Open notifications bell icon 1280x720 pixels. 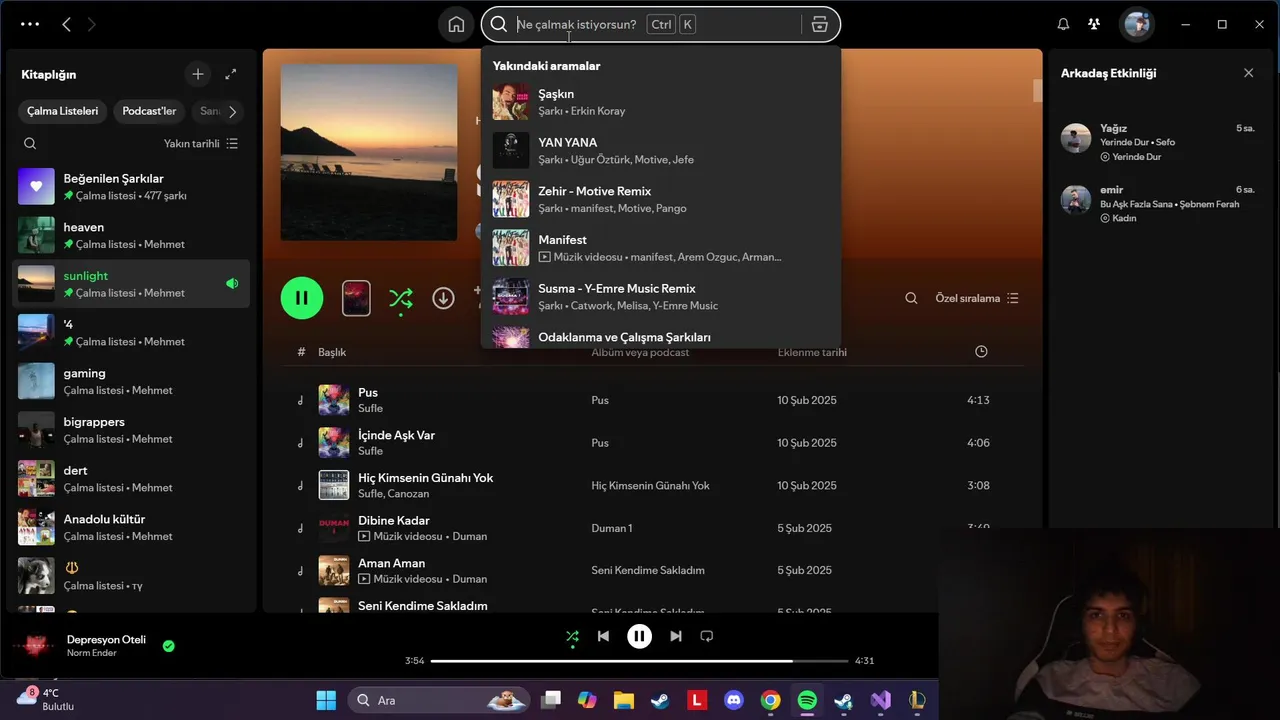[x=1063, y=24]
